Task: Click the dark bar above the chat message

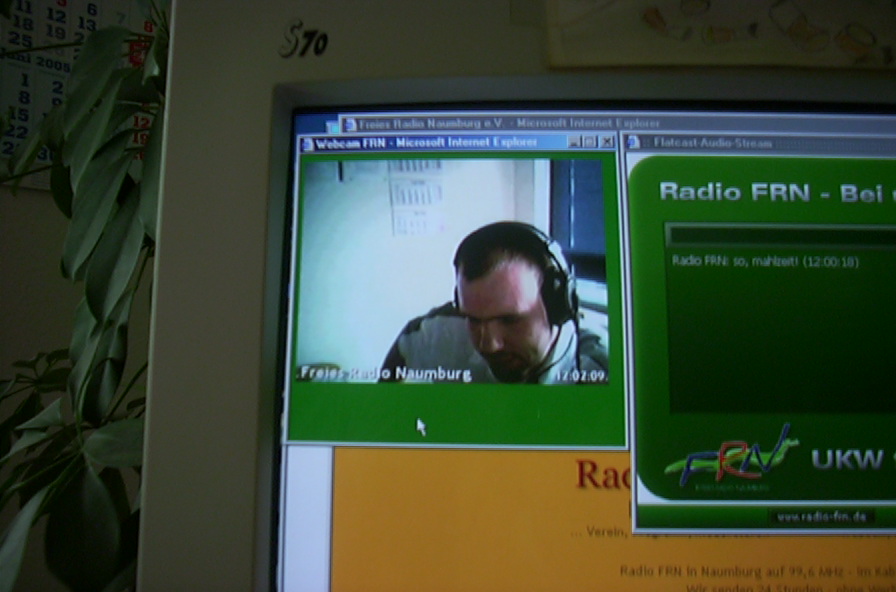Action: (x=780, y=235)
